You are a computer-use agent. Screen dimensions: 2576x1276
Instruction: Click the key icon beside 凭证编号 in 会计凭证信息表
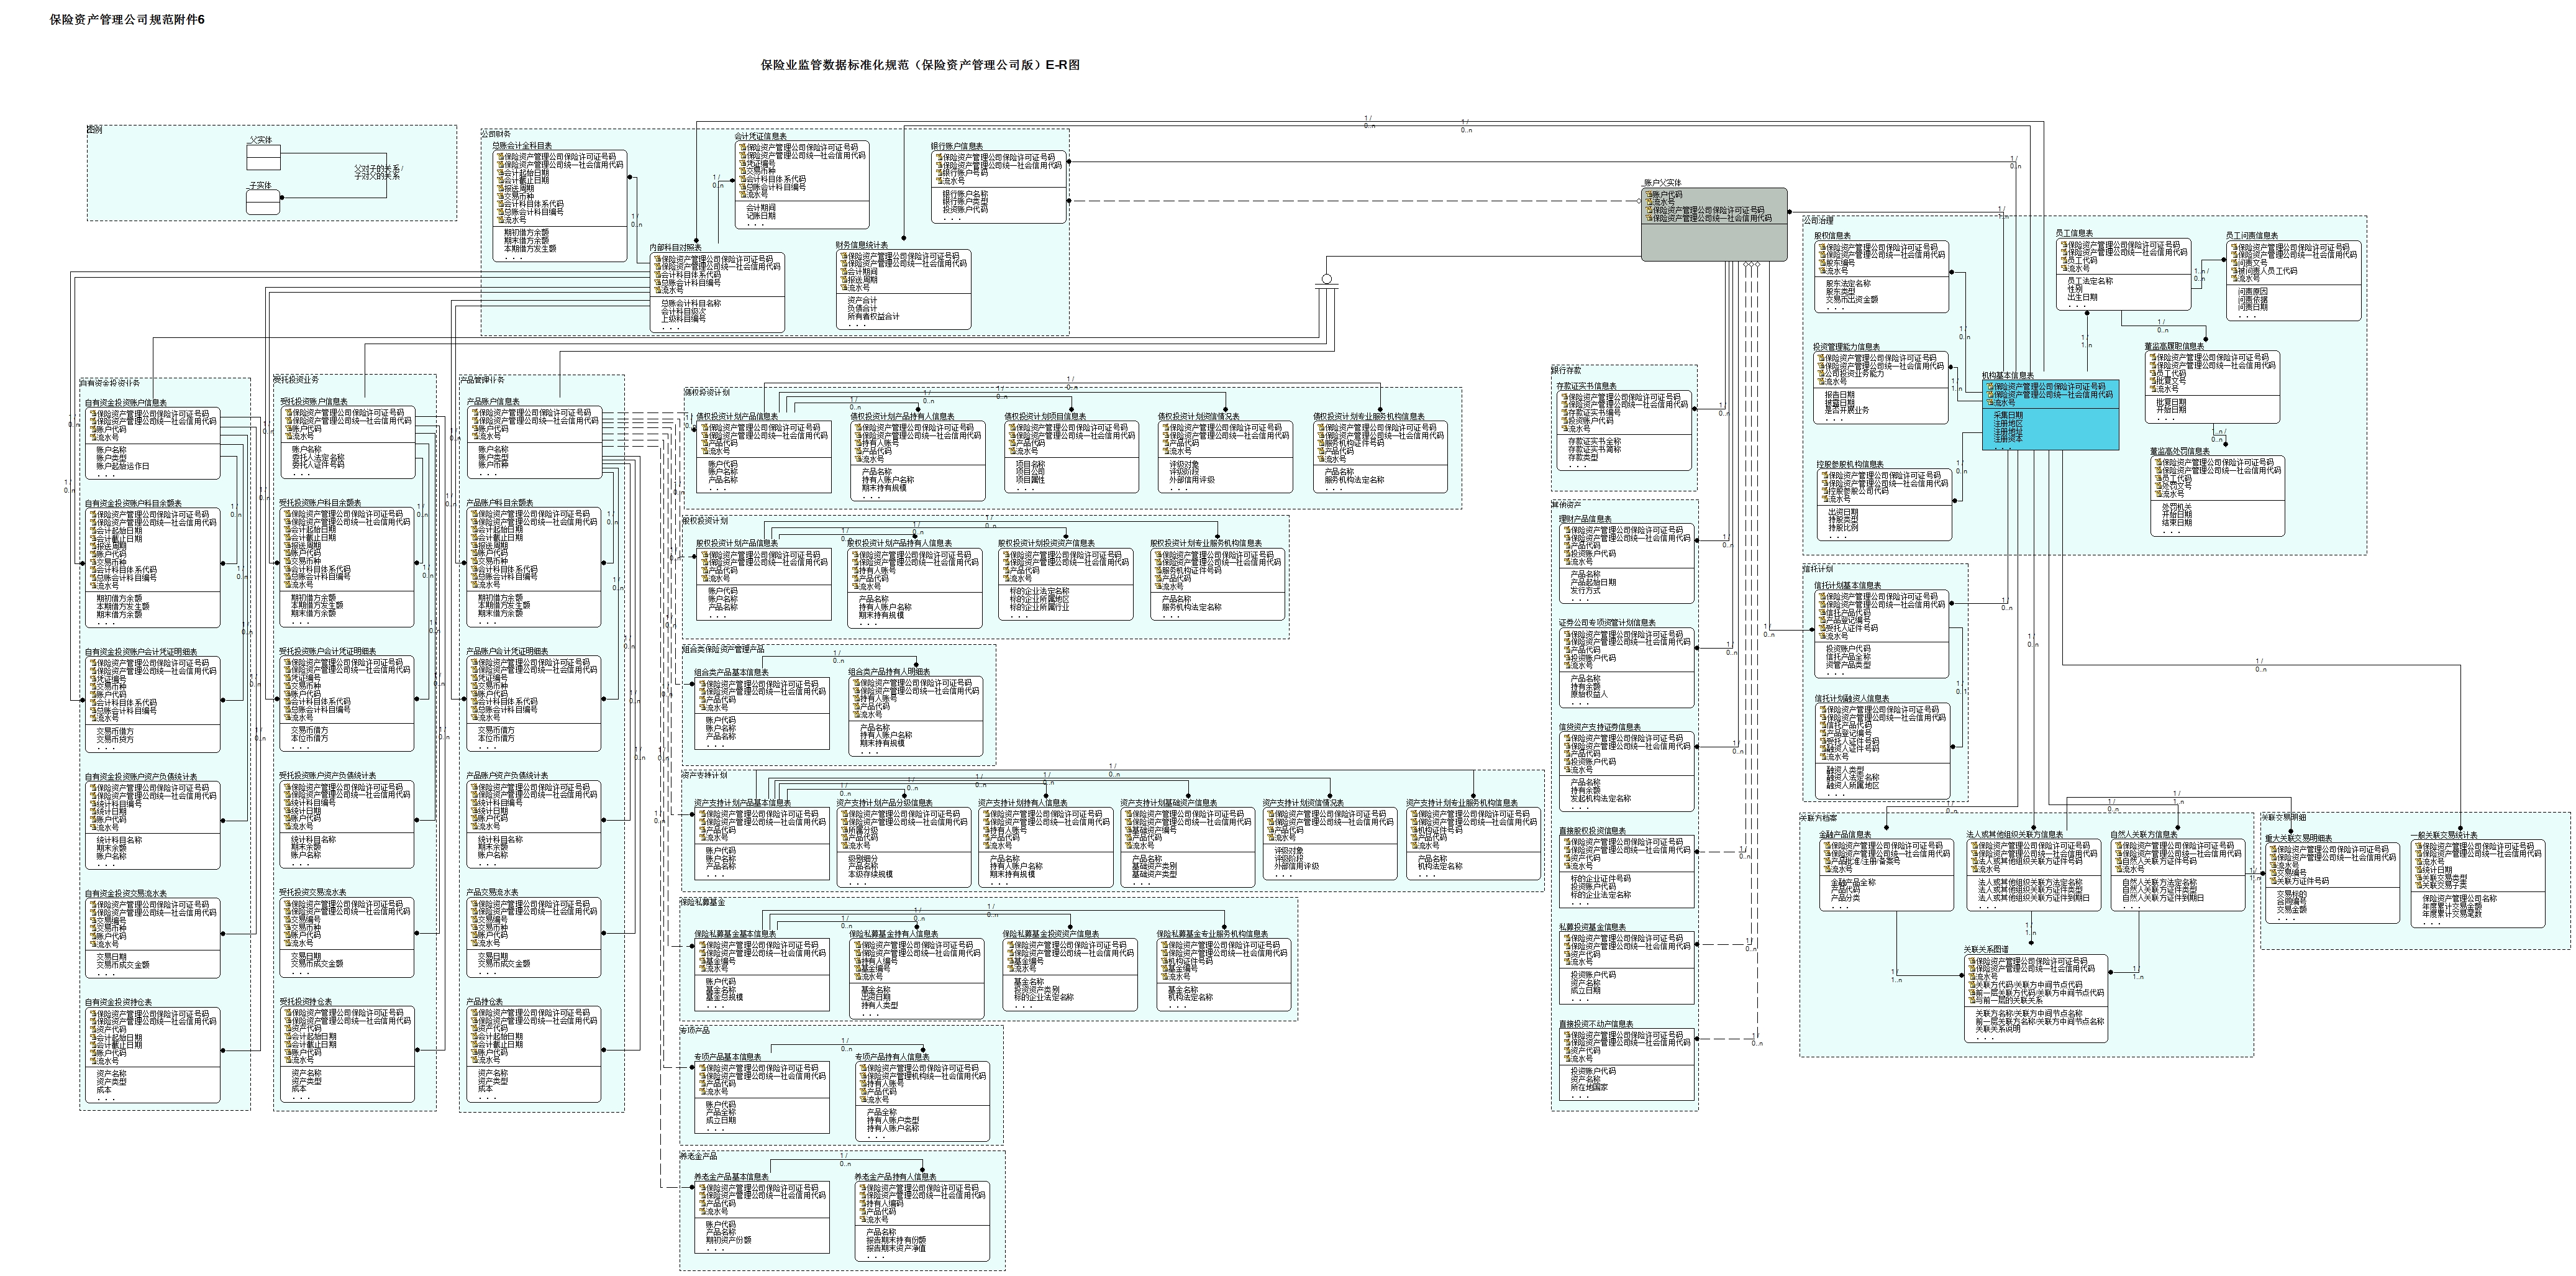coord(743,163)
